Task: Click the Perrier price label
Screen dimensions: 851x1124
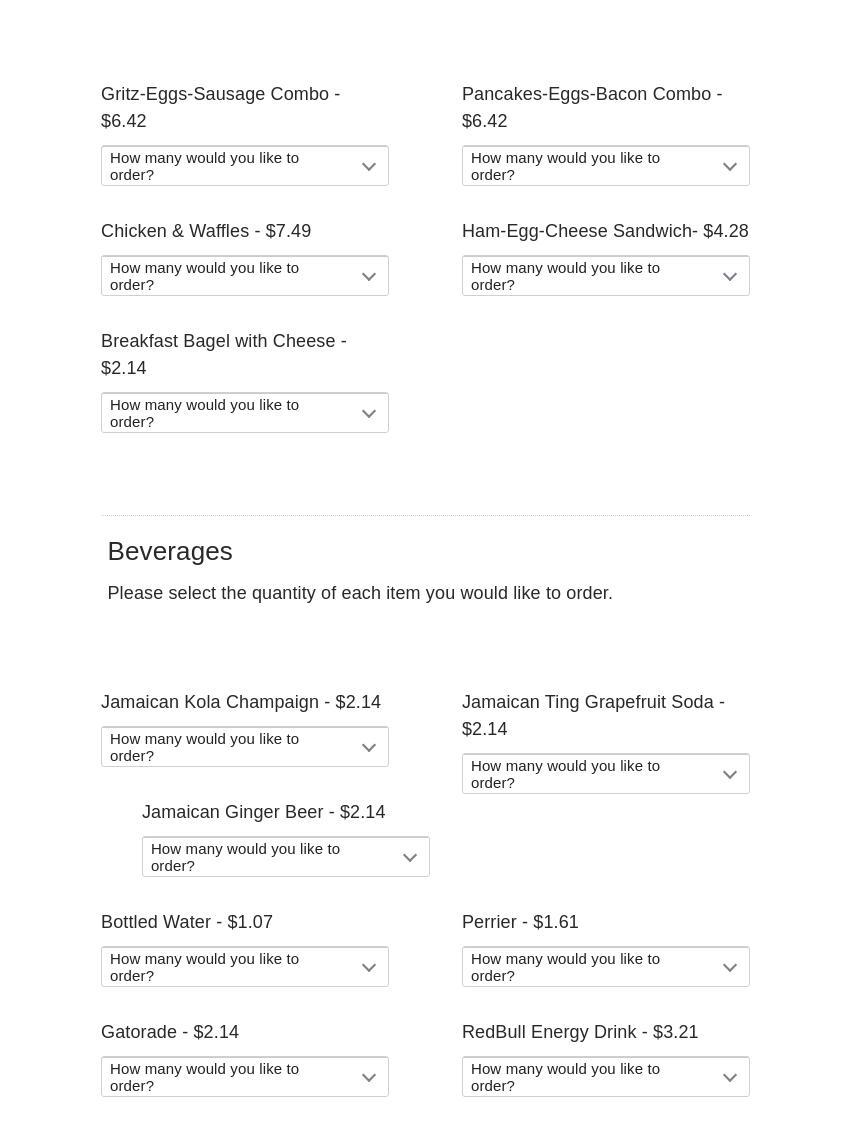Action: pyautogui.click(x=520, y=922)
